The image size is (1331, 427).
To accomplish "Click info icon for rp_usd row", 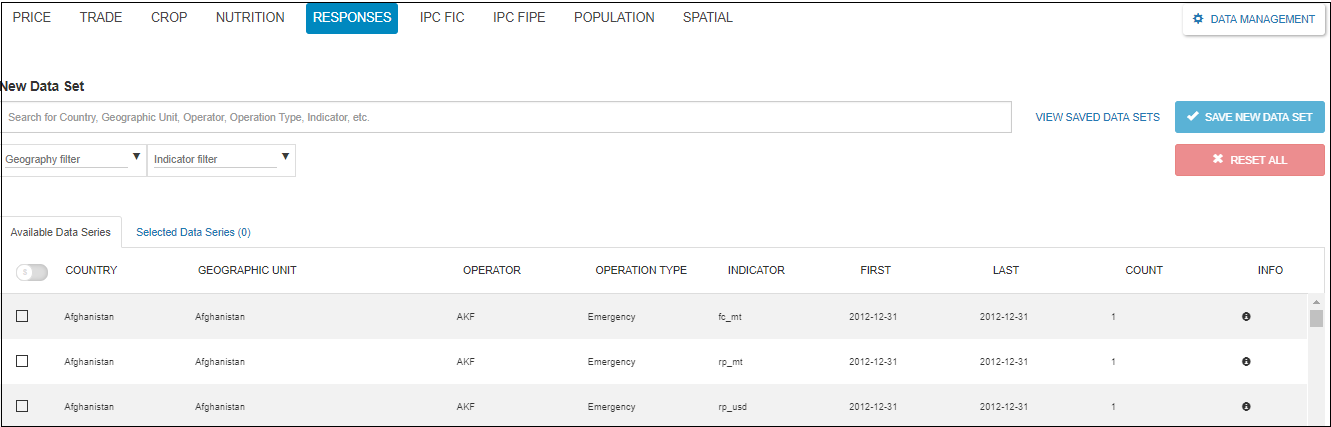I will 1246,407.
